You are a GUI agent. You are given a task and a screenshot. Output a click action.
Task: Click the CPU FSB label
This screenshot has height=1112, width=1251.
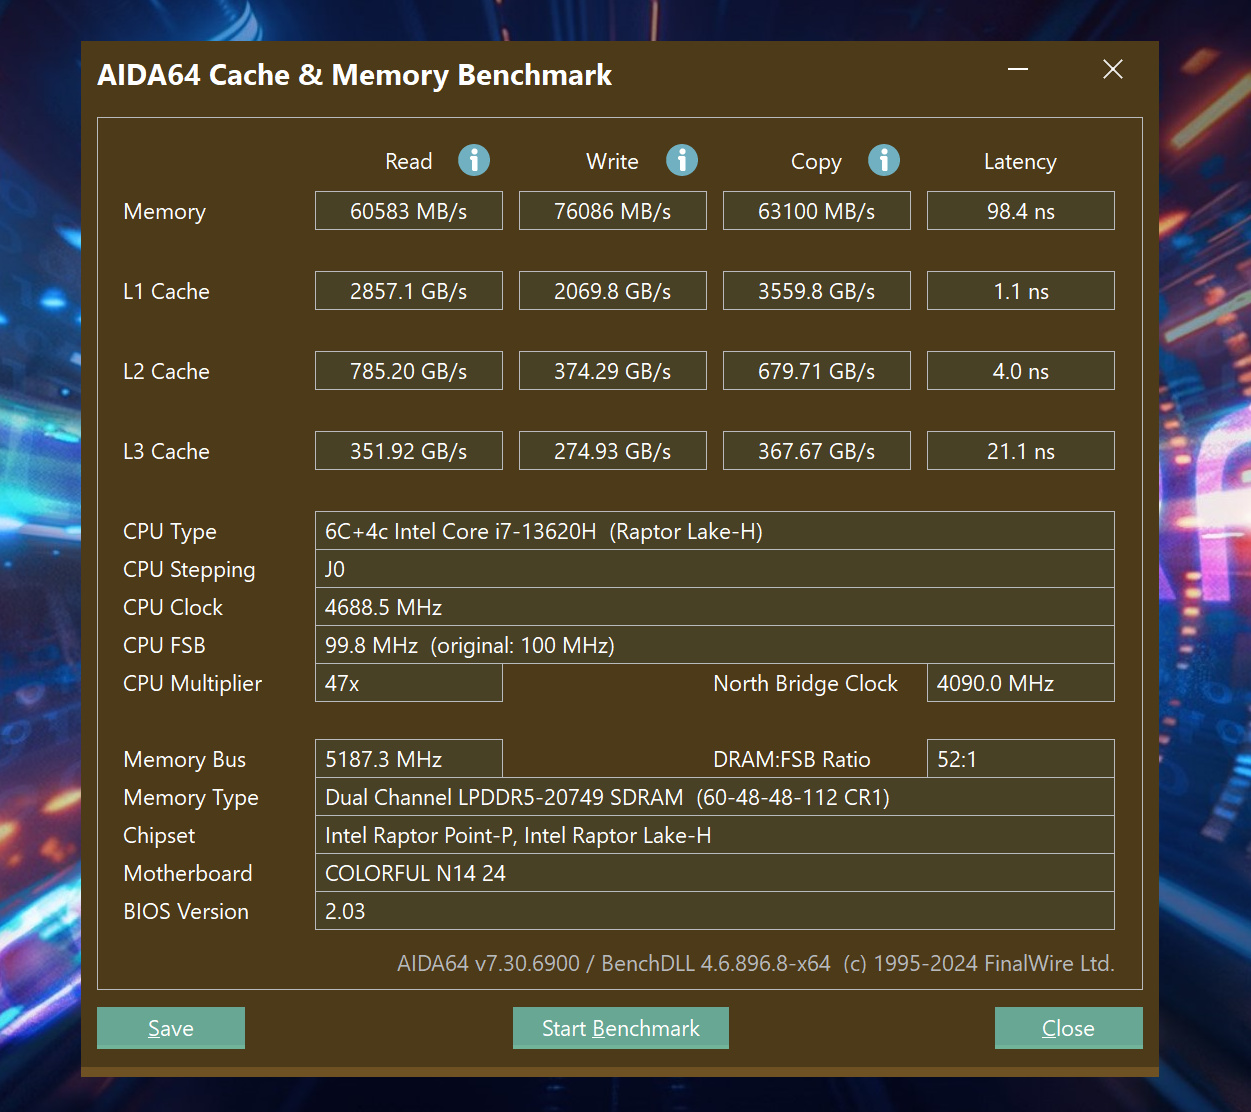164,646
